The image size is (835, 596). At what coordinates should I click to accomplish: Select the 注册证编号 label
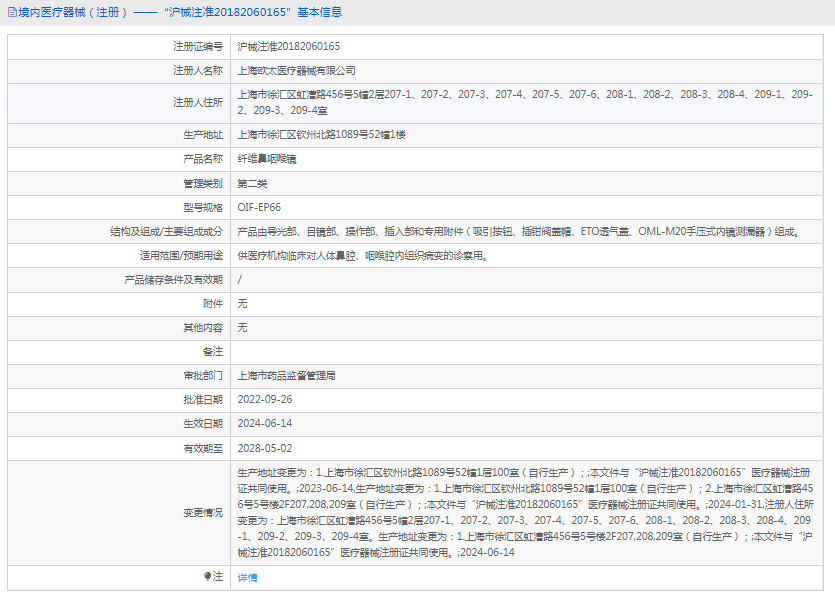pos(198,46)
